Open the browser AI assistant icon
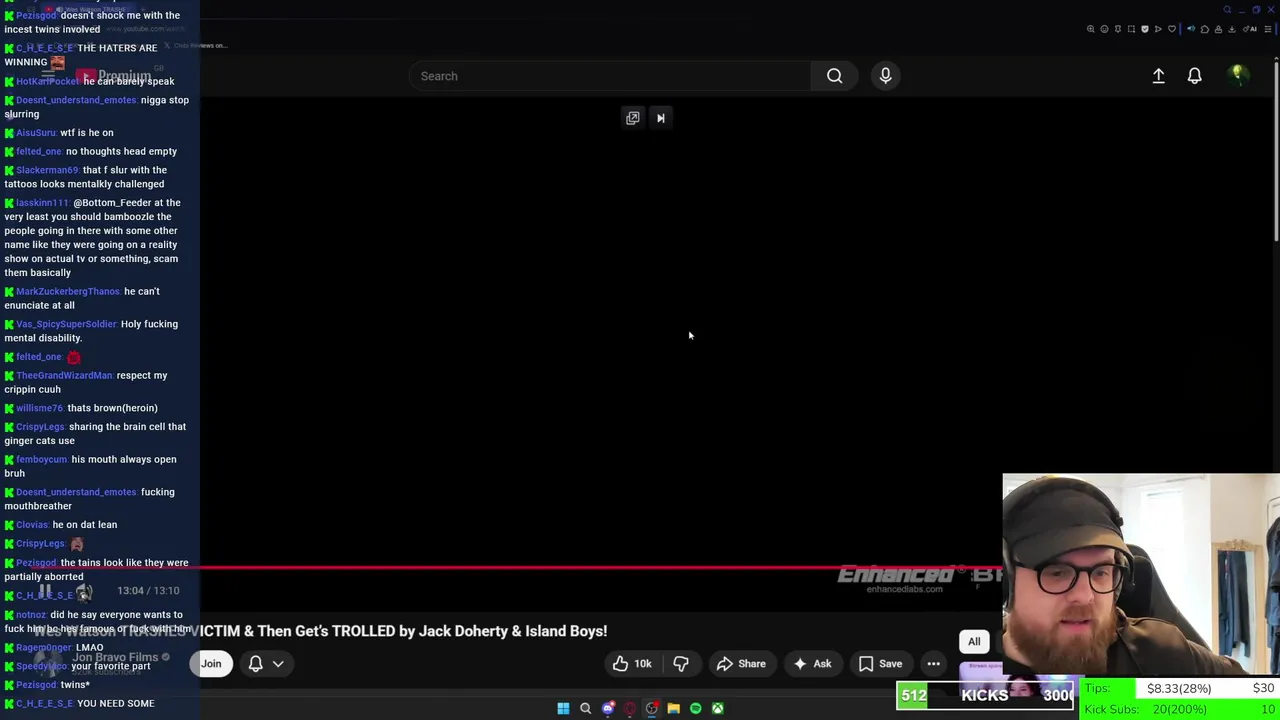1280x720 pixels. pos(1250,29)
